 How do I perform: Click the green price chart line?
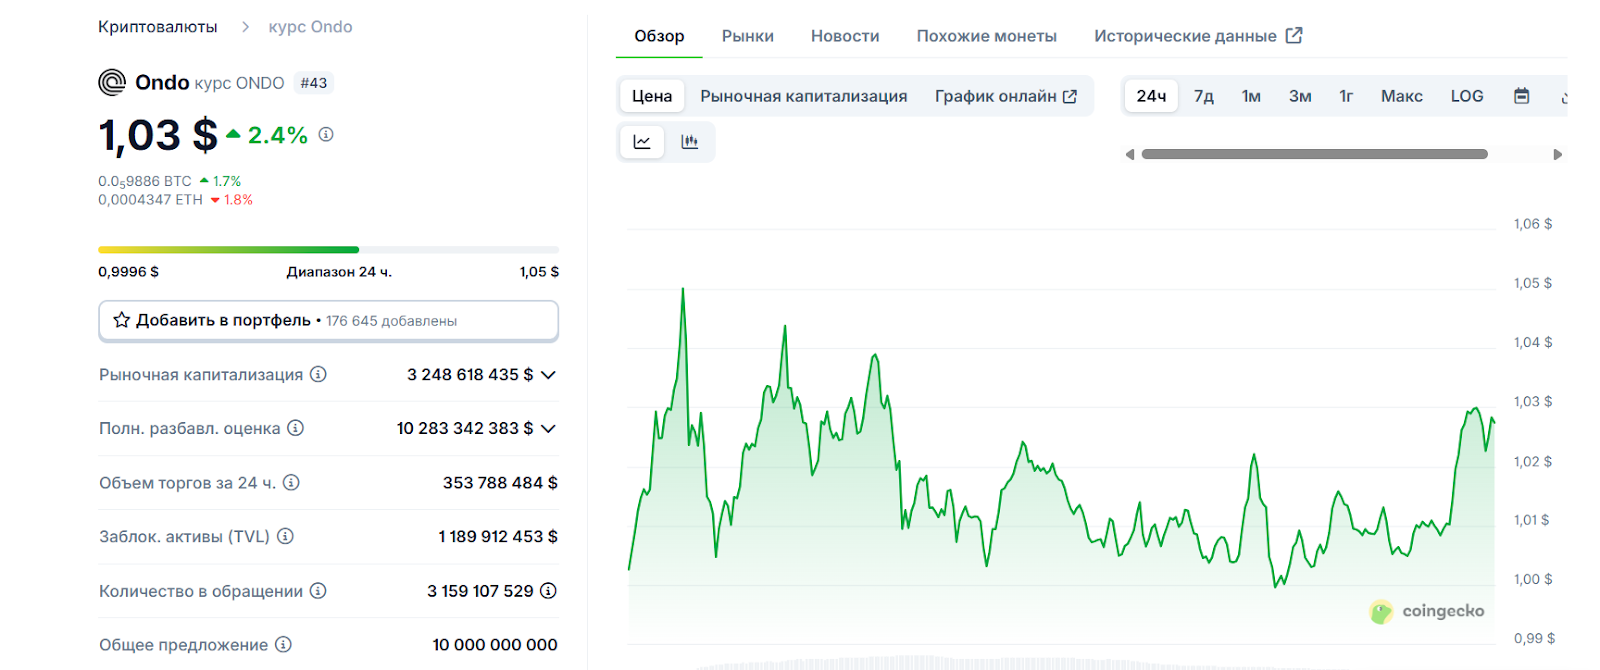pyautogui.click(x=1061, y=440)
